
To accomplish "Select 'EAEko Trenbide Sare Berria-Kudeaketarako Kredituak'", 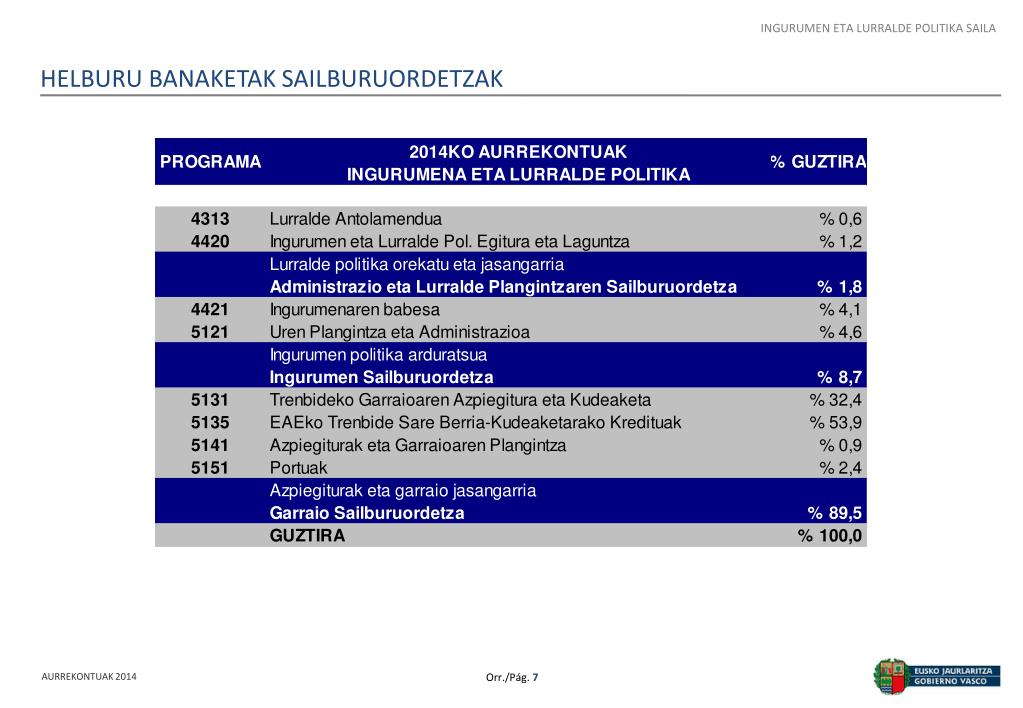I will (475, 423).
